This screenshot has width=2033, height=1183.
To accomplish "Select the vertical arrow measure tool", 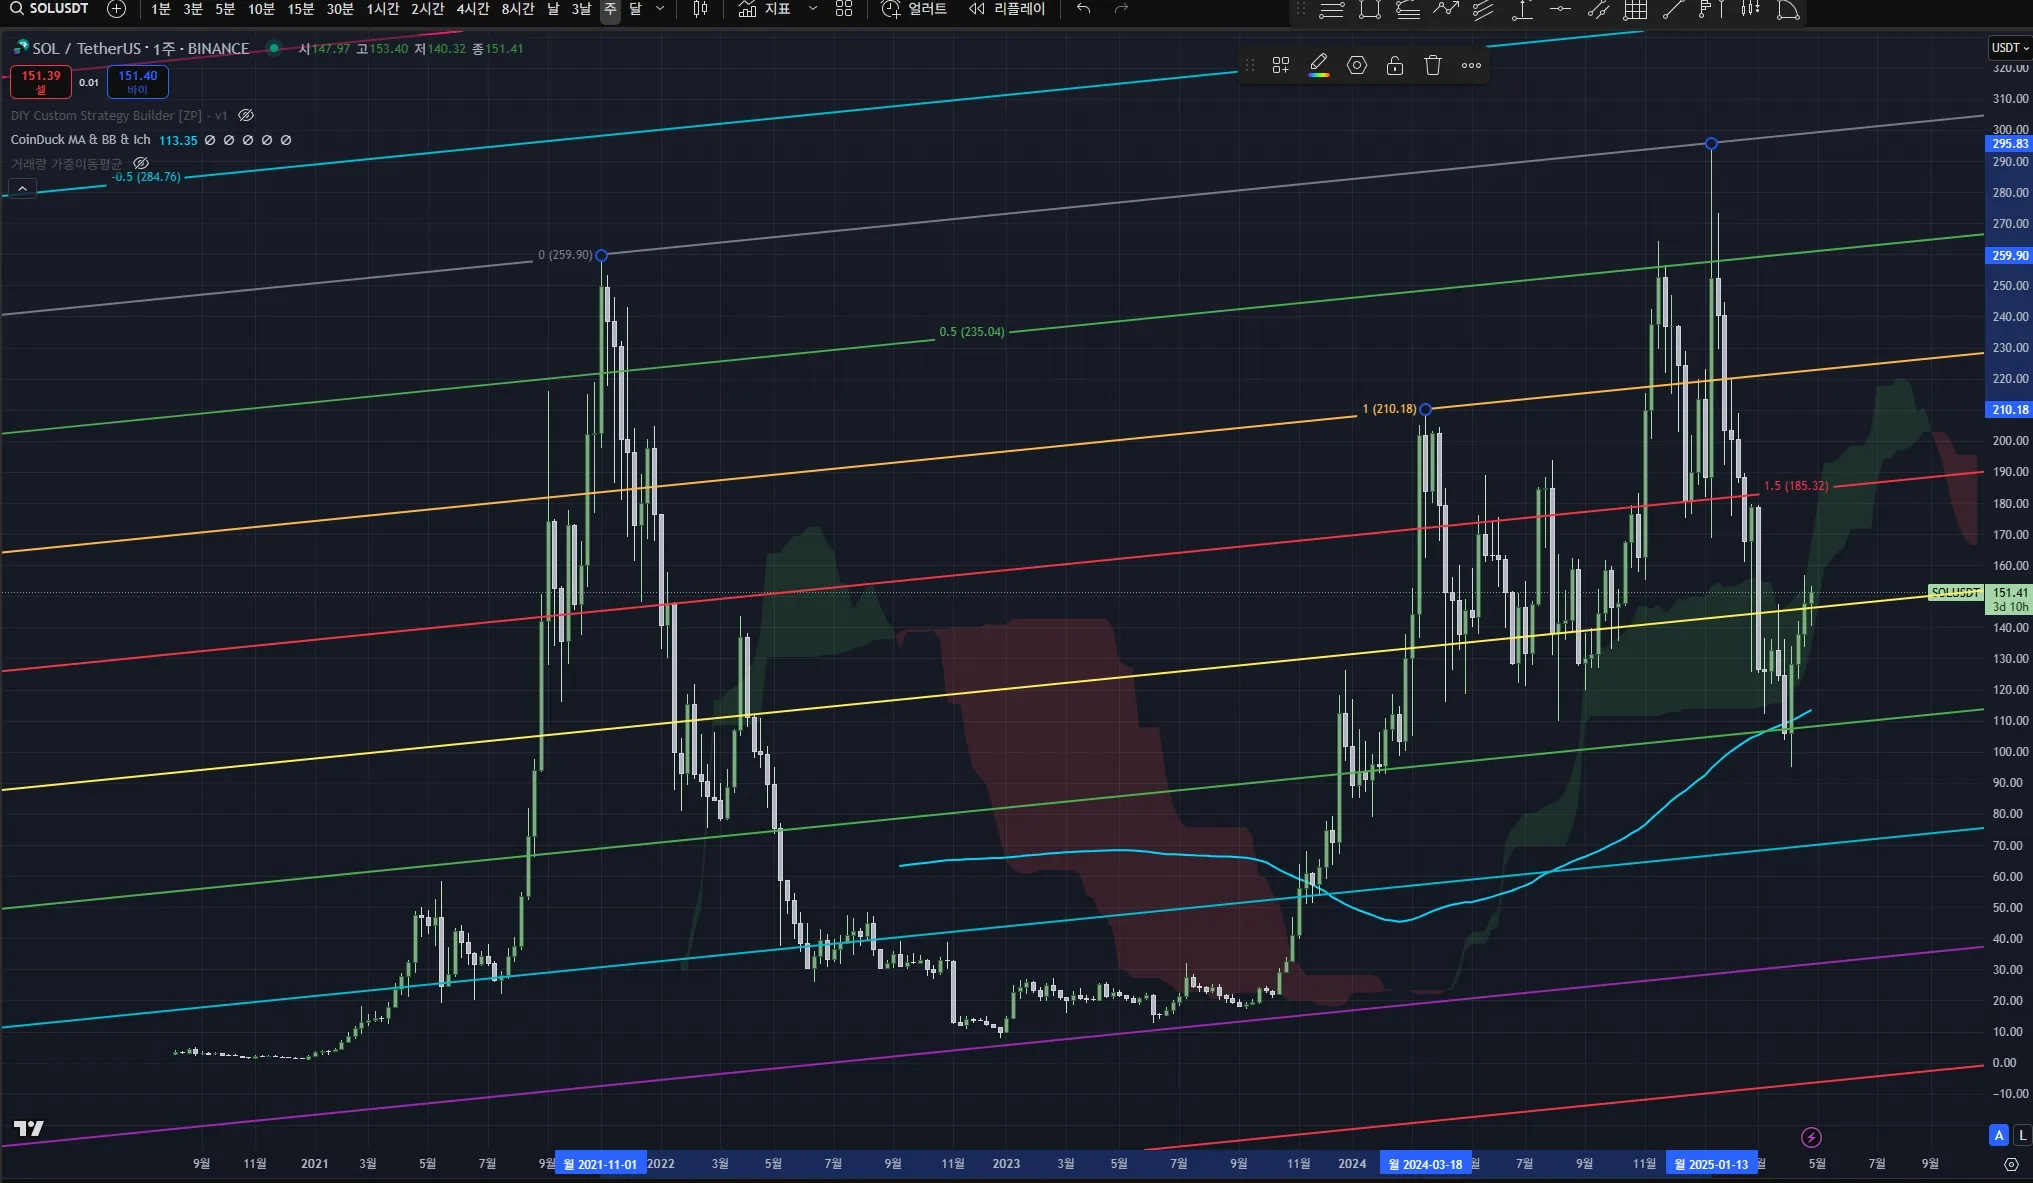I will (x=1522, y=10).
